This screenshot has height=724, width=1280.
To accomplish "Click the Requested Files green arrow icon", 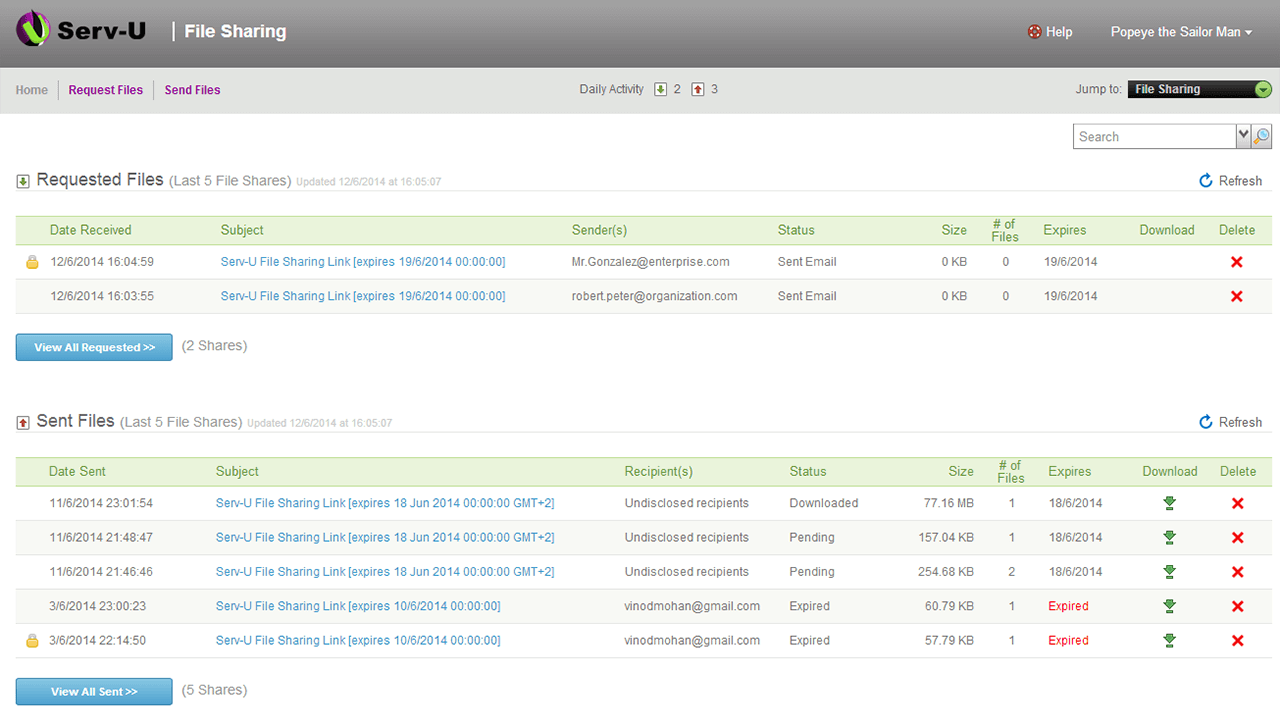I will point(23,181).
